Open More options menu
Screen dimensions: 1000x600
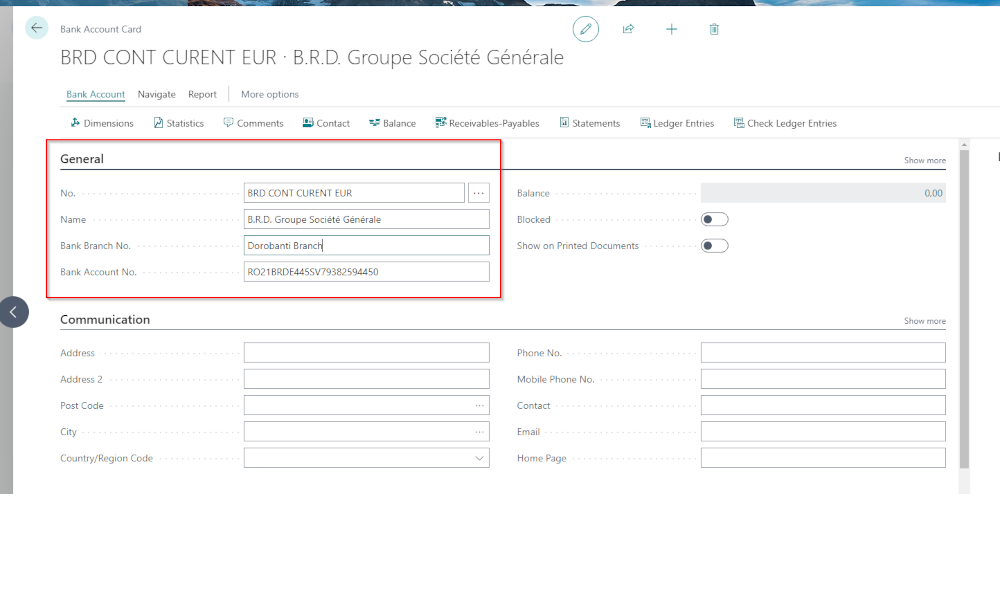(x=270, y=94)
